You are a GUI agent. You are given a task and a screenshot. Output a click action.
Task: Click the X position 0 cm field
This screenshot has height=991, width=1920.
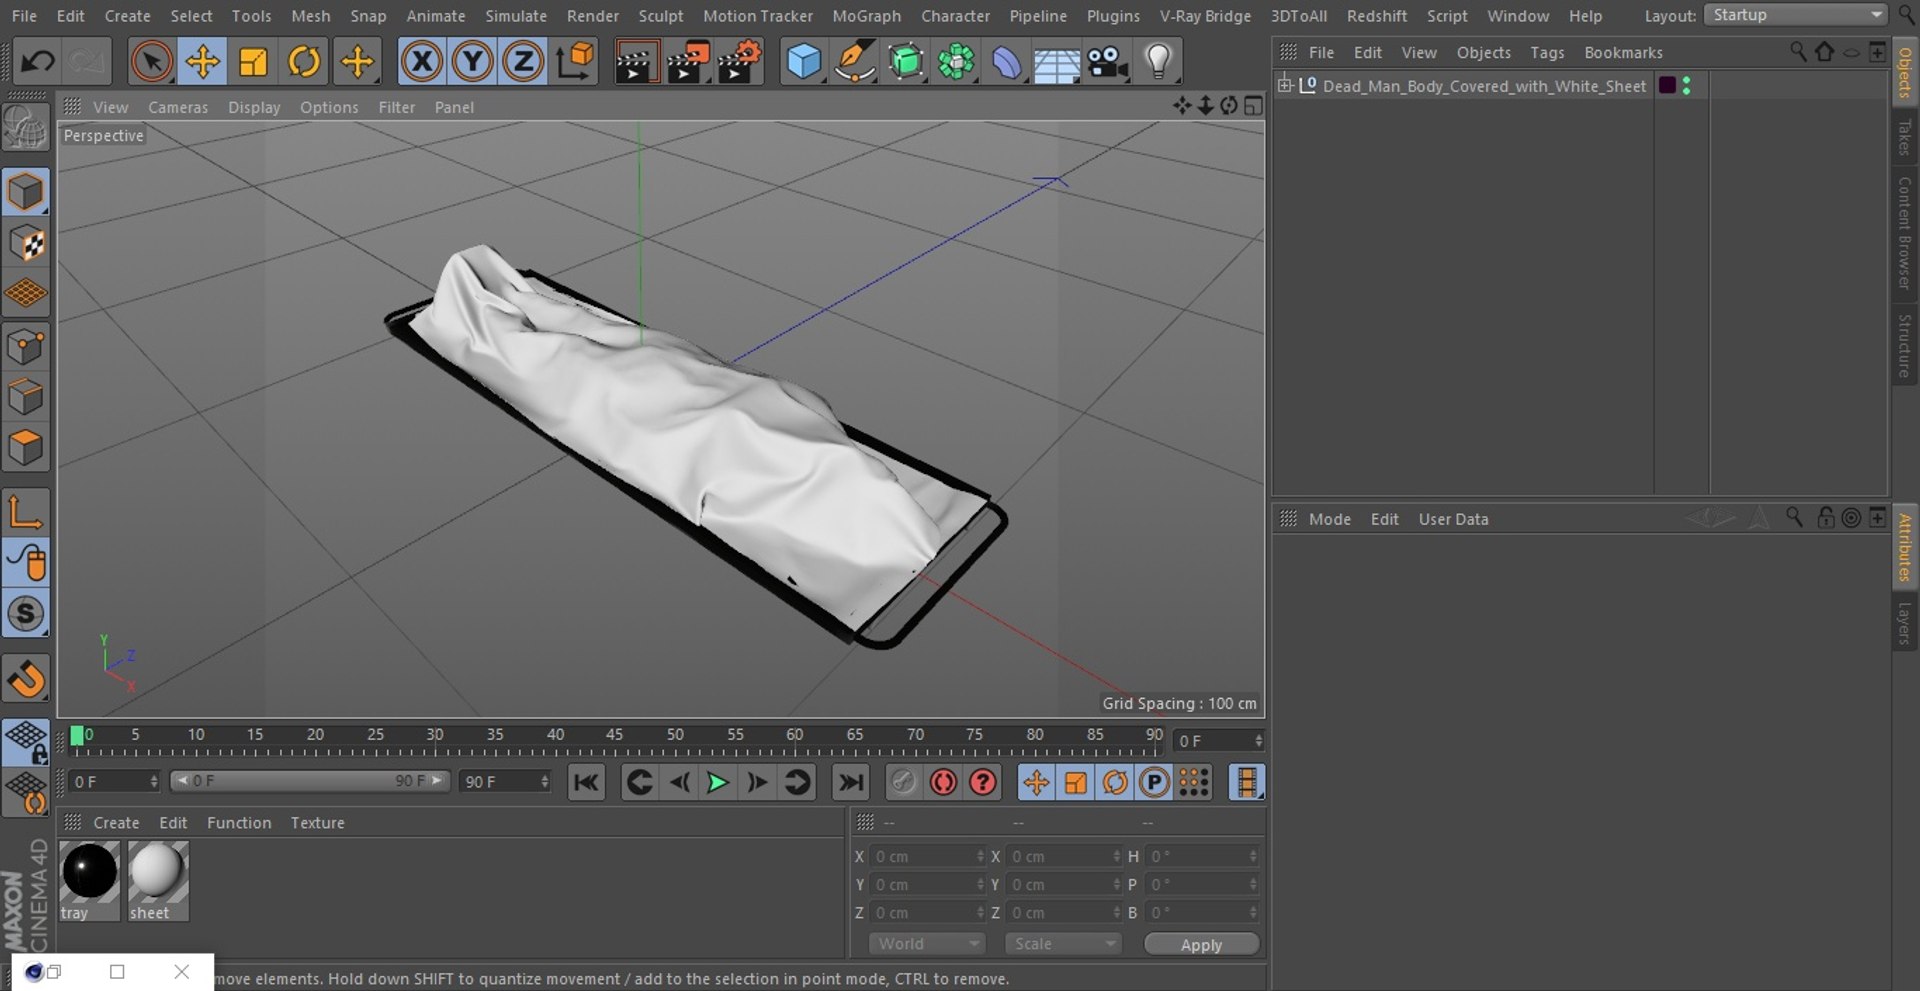tap(930, 857)
